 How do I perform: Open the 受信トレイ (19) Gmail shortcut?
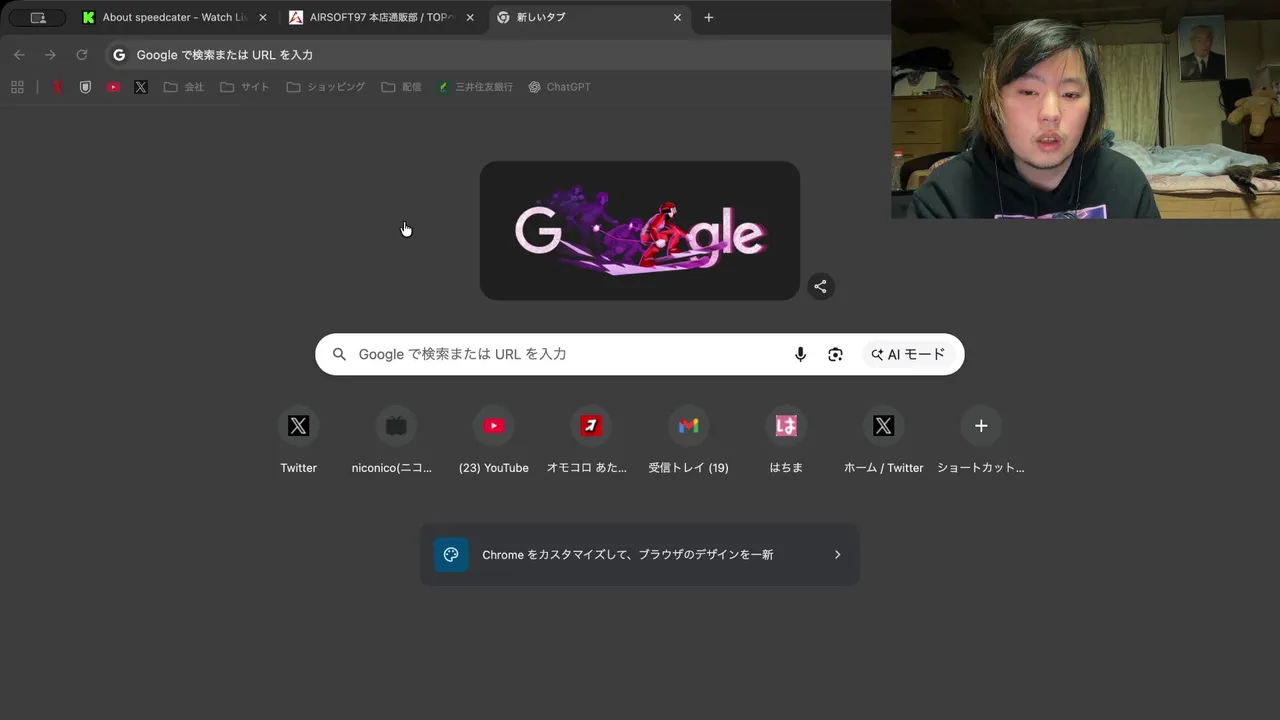pyautogui.click(x=688, y=440)
